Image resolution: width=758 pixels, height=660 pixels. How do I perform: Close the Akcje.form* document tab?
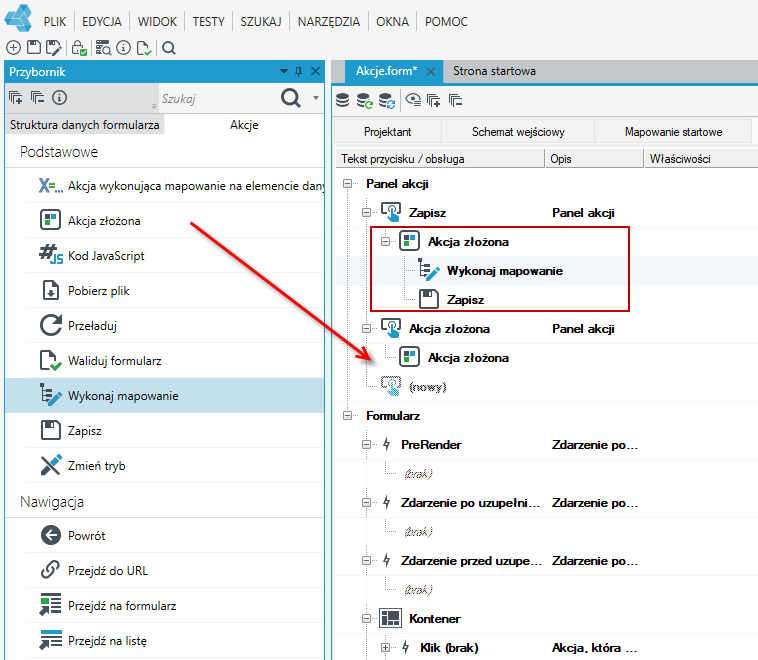[430, 72]
